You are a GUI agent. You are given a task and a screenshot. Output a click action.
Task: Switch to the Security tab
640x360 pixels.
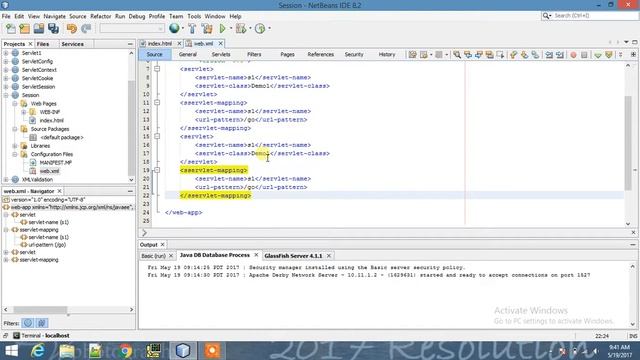(x=354, y=54)
